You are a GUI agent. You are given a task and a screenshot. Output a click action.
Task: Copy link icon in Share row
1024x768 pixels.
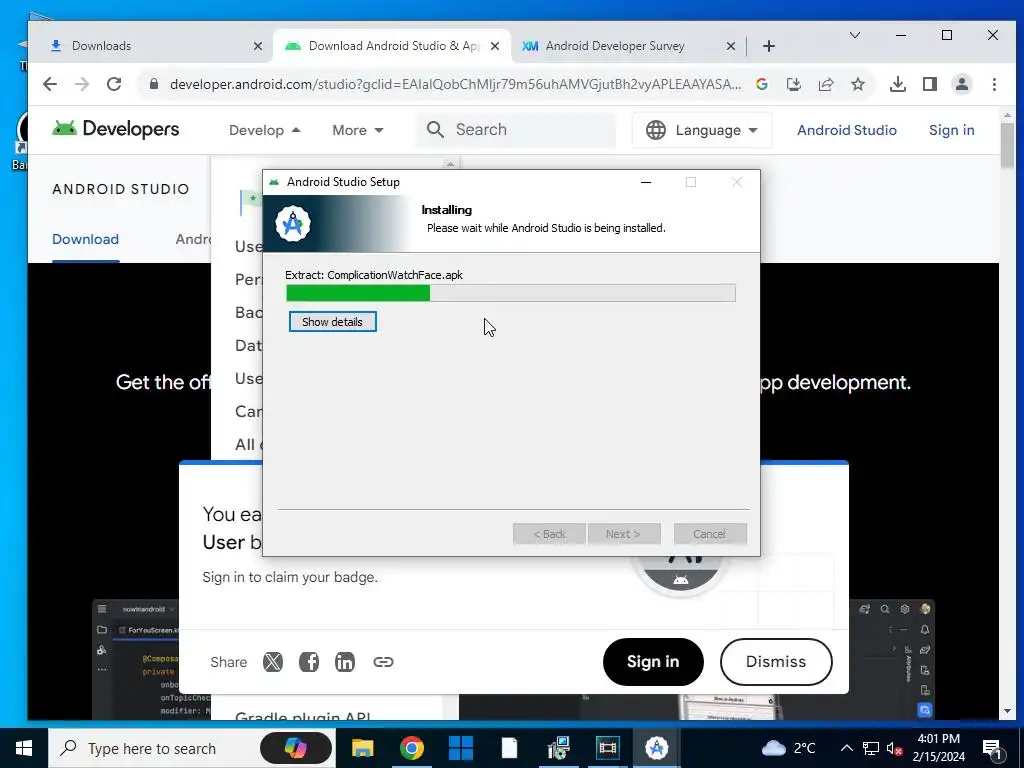[383, 662]
